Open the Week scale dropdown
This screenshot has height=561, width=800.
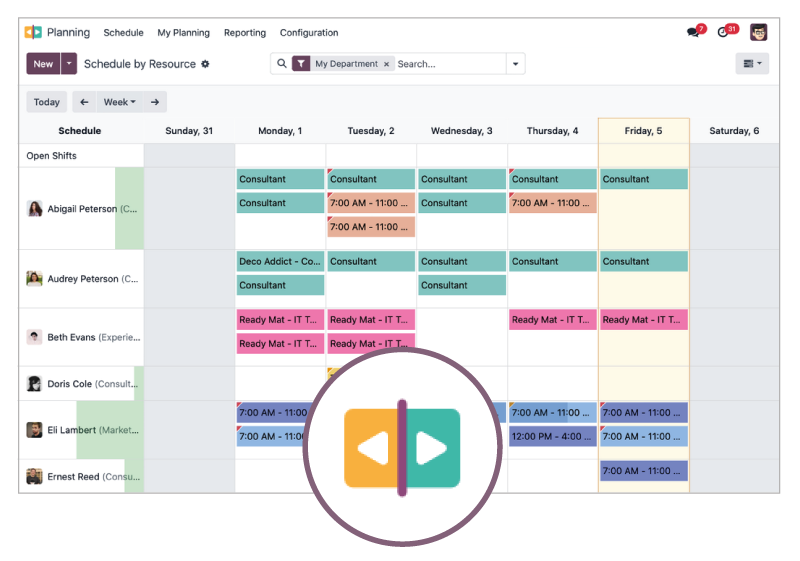(x=119, y=102)
